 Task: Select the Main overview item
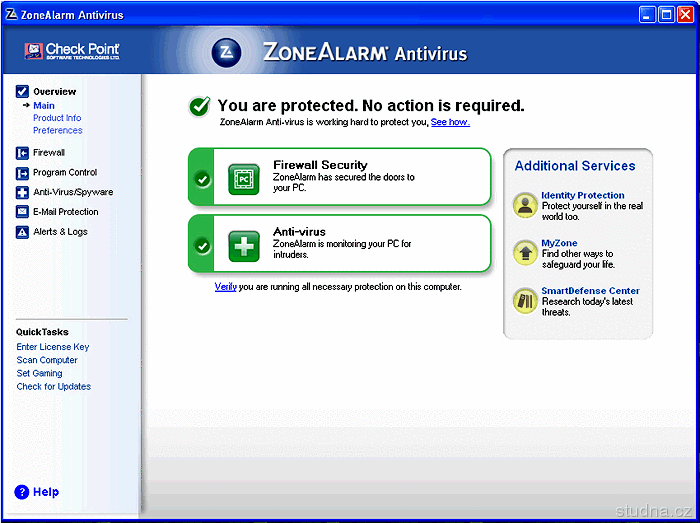[x=44, y=105]
